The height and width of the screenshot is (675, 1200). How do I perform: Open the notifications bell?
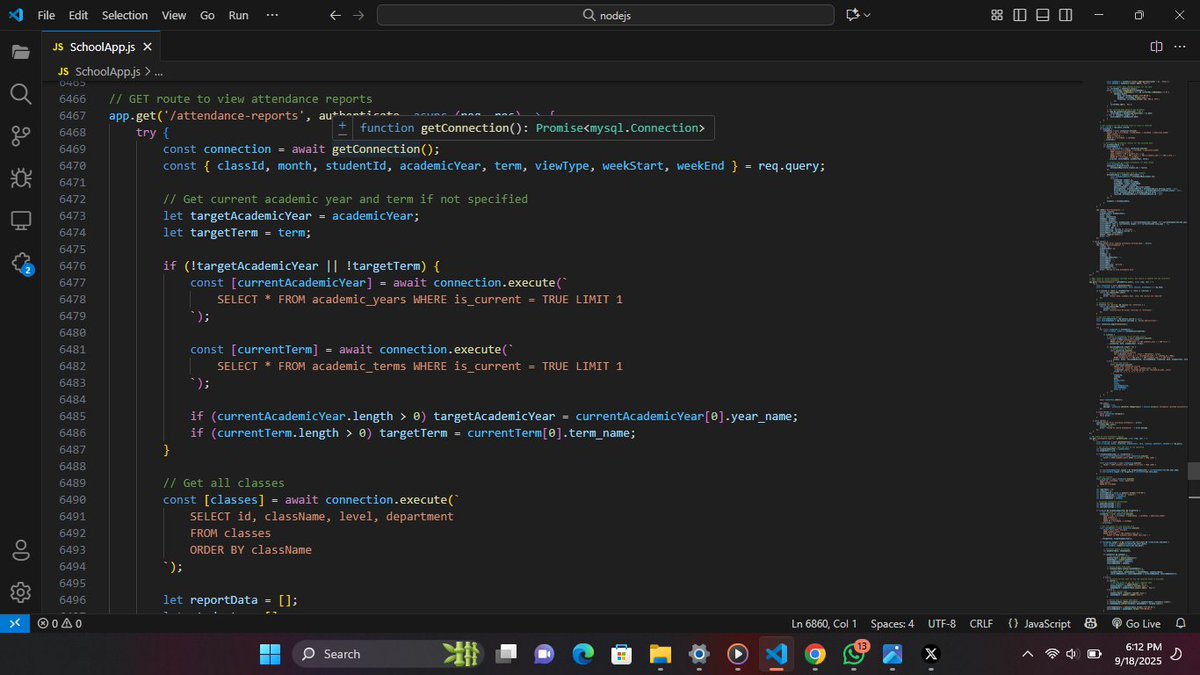coord(1181,623)
